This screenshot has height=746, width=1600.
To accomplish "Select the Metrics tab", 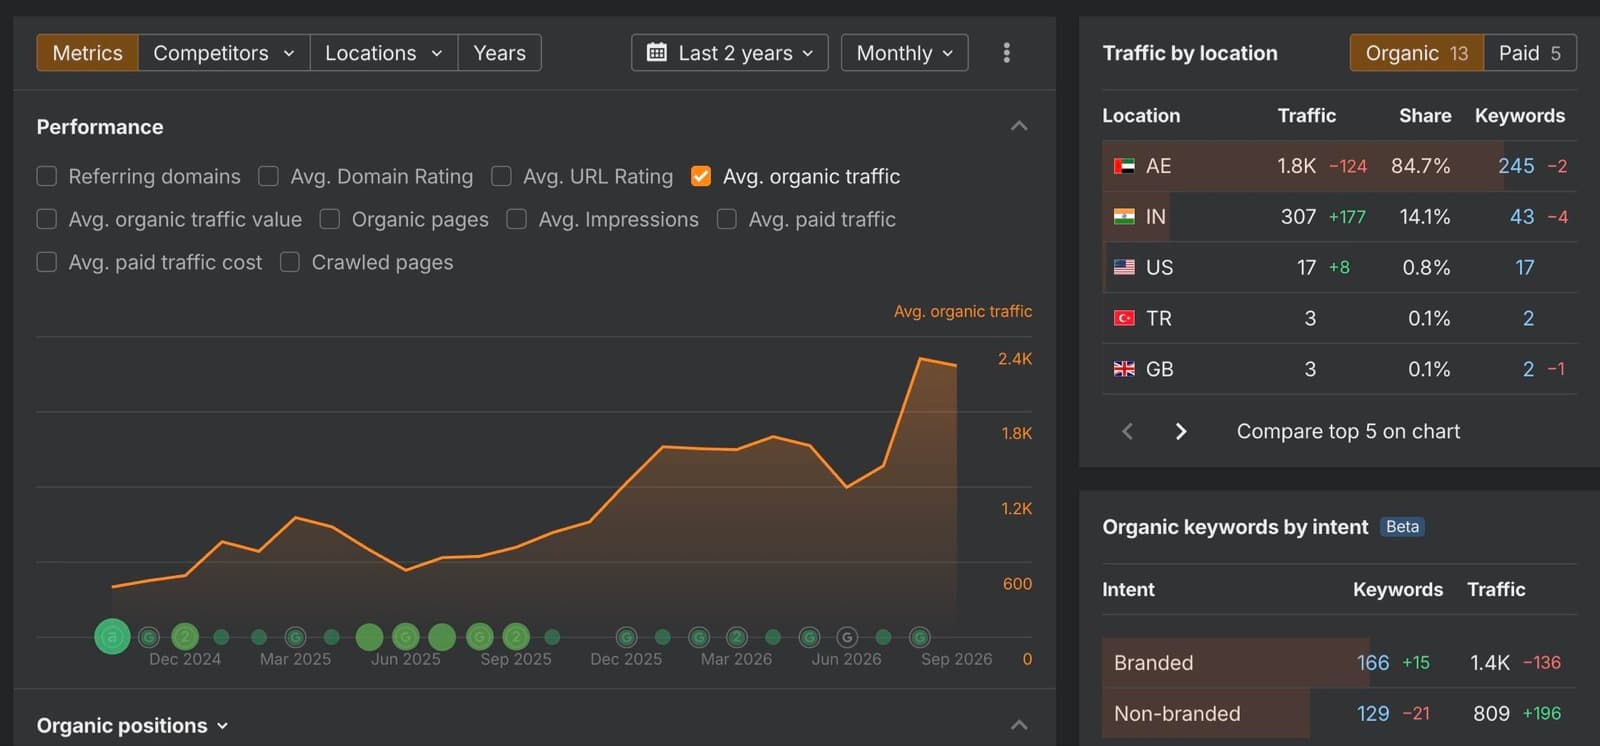I will pyautogui.click(x=88, y=53).
